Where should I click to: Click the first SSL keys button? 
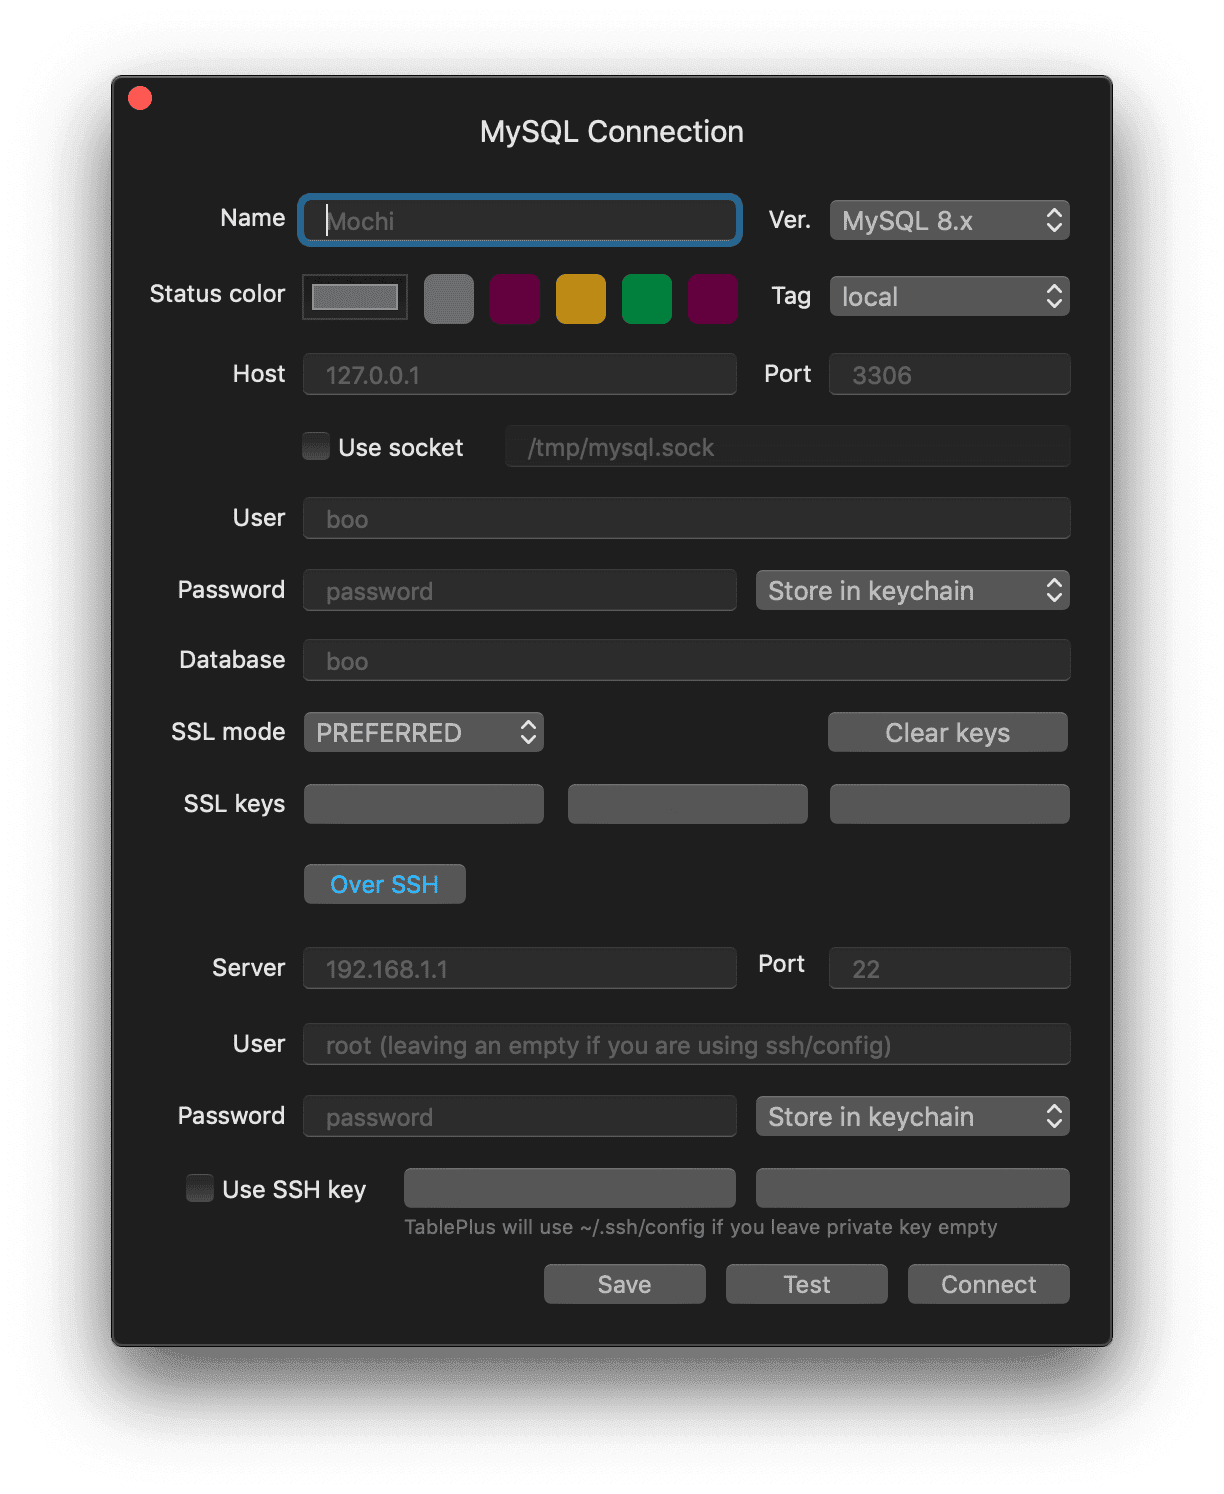[424, 804]
